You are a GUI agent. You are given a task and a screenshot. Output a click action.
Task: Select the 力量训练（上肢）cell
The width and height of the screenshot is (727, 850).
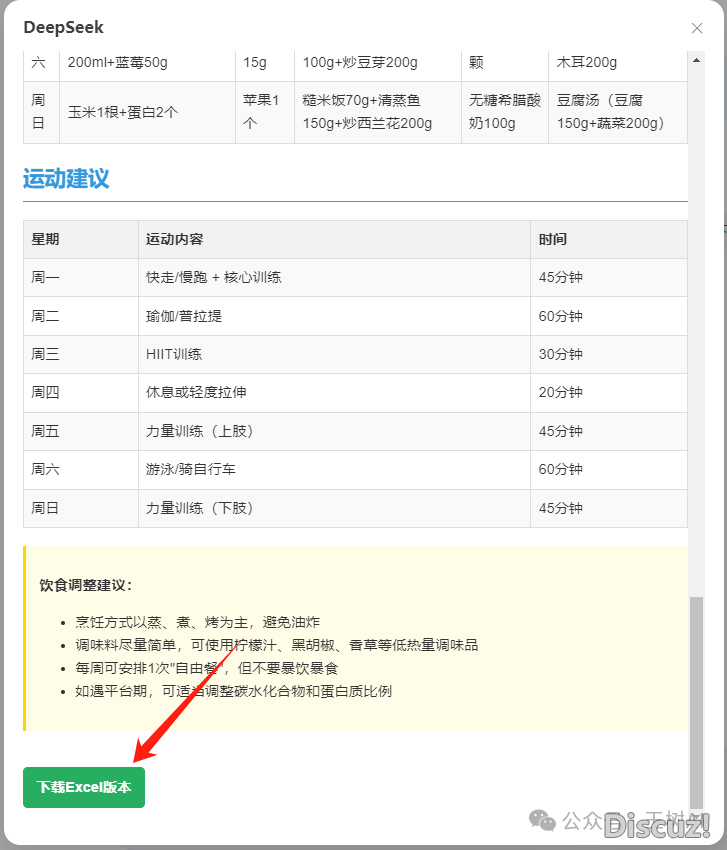(x=334, y=432)
